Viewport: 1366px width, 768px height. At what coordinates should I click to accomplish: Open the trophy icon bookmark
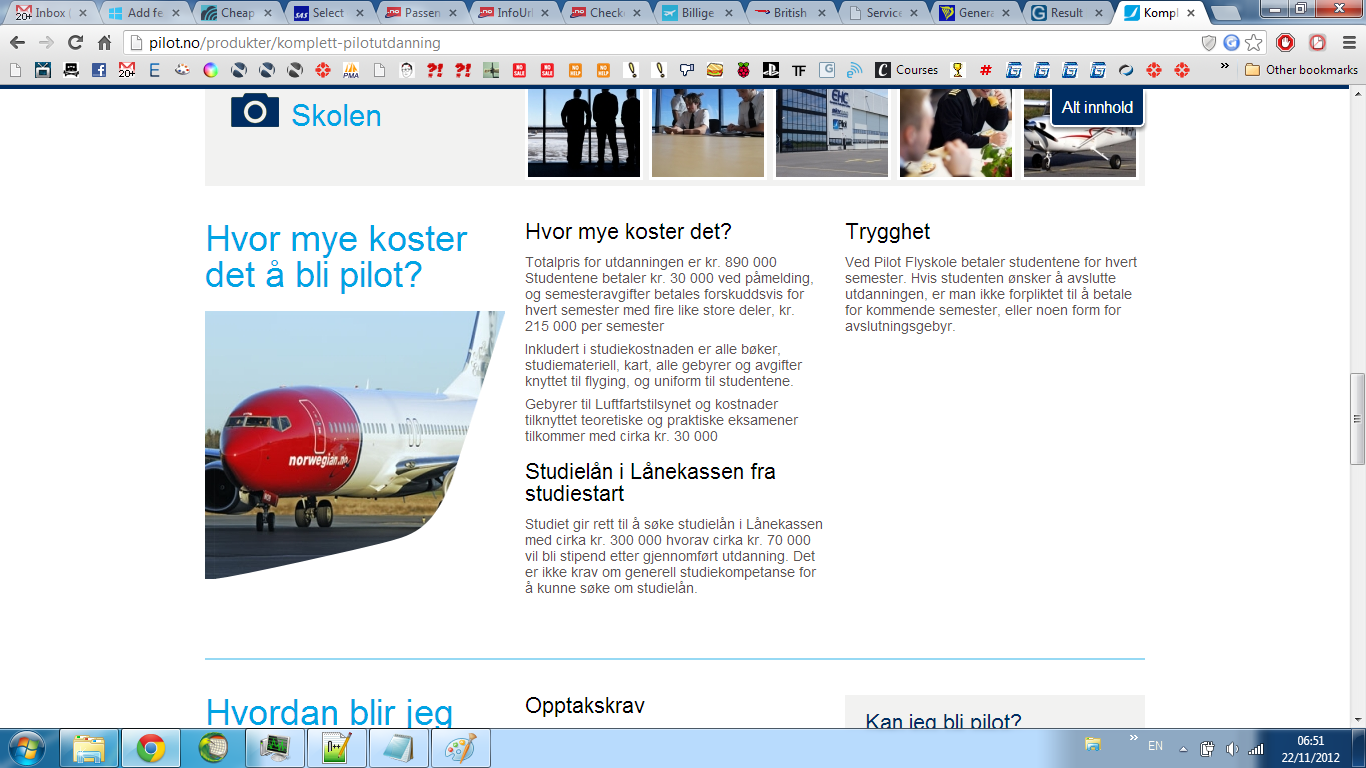[x=957, y=70]
